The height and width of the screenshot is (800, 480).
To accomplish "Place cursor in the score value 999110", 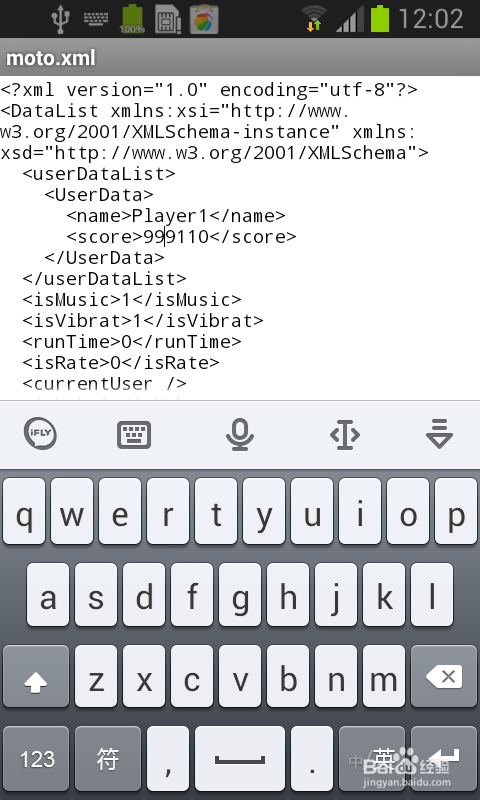I will click(176, 237).
